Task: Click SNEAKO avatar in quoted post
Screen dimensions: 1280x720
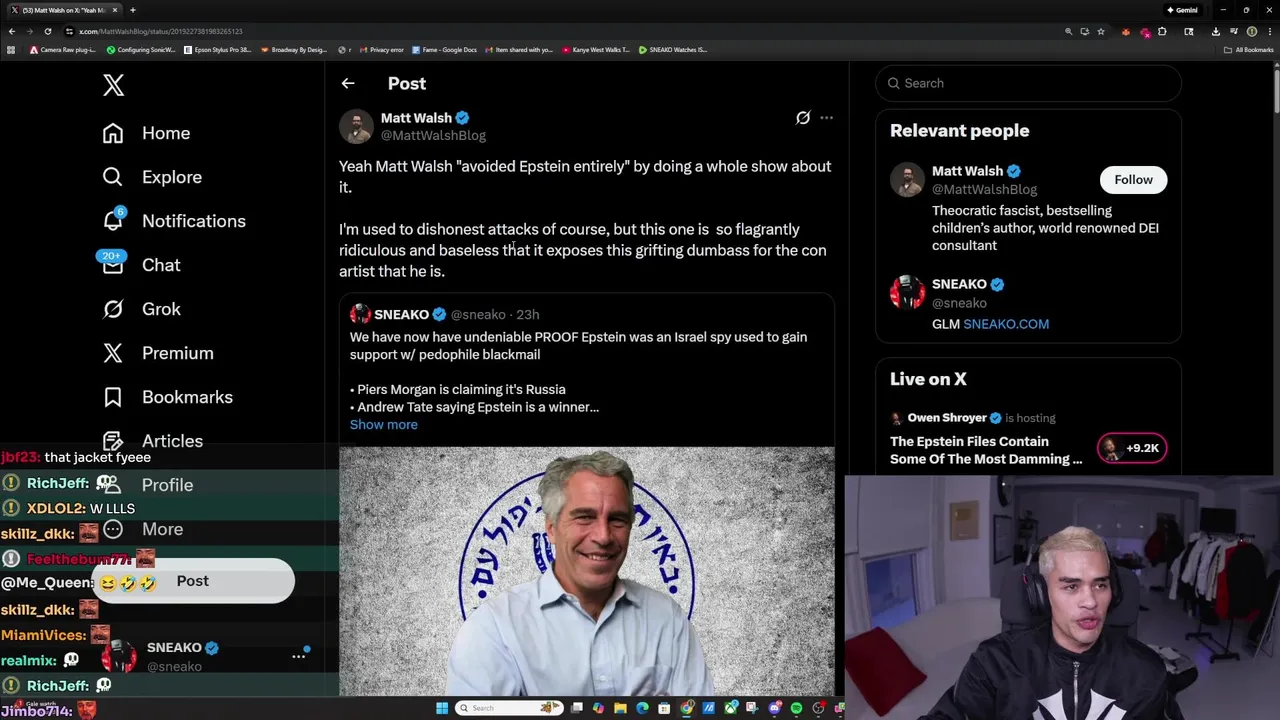Action: [x=360, y=315]
